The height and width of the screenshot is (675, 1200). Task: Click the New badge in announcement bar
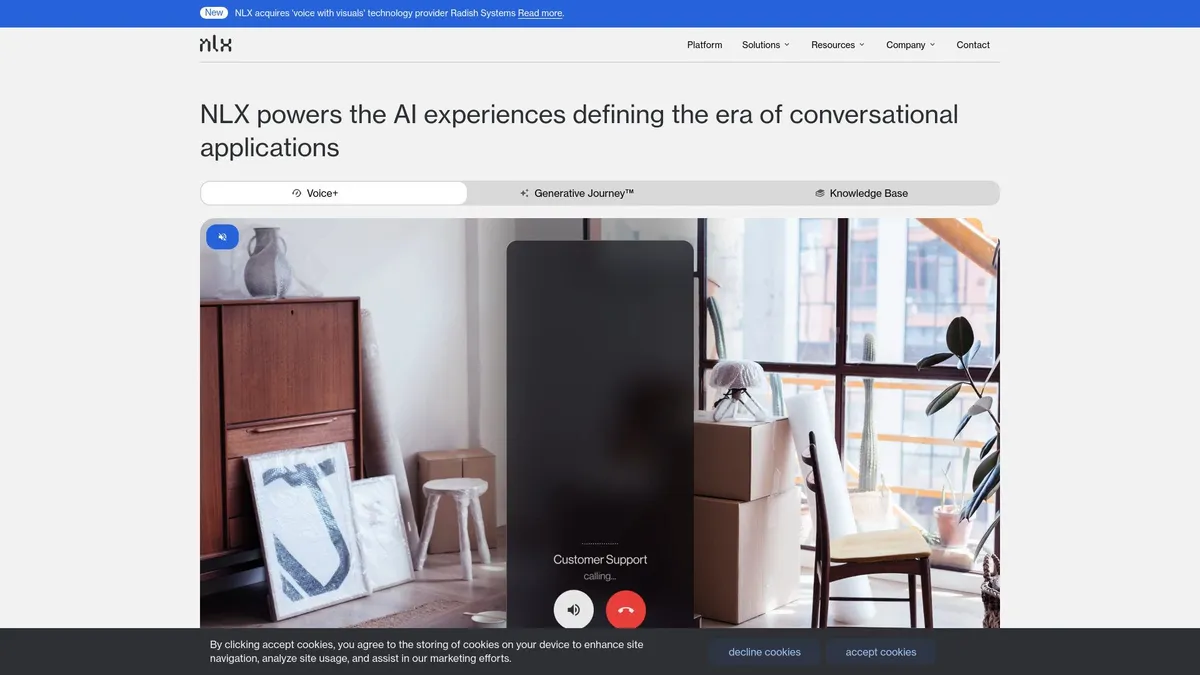point(214,13)
